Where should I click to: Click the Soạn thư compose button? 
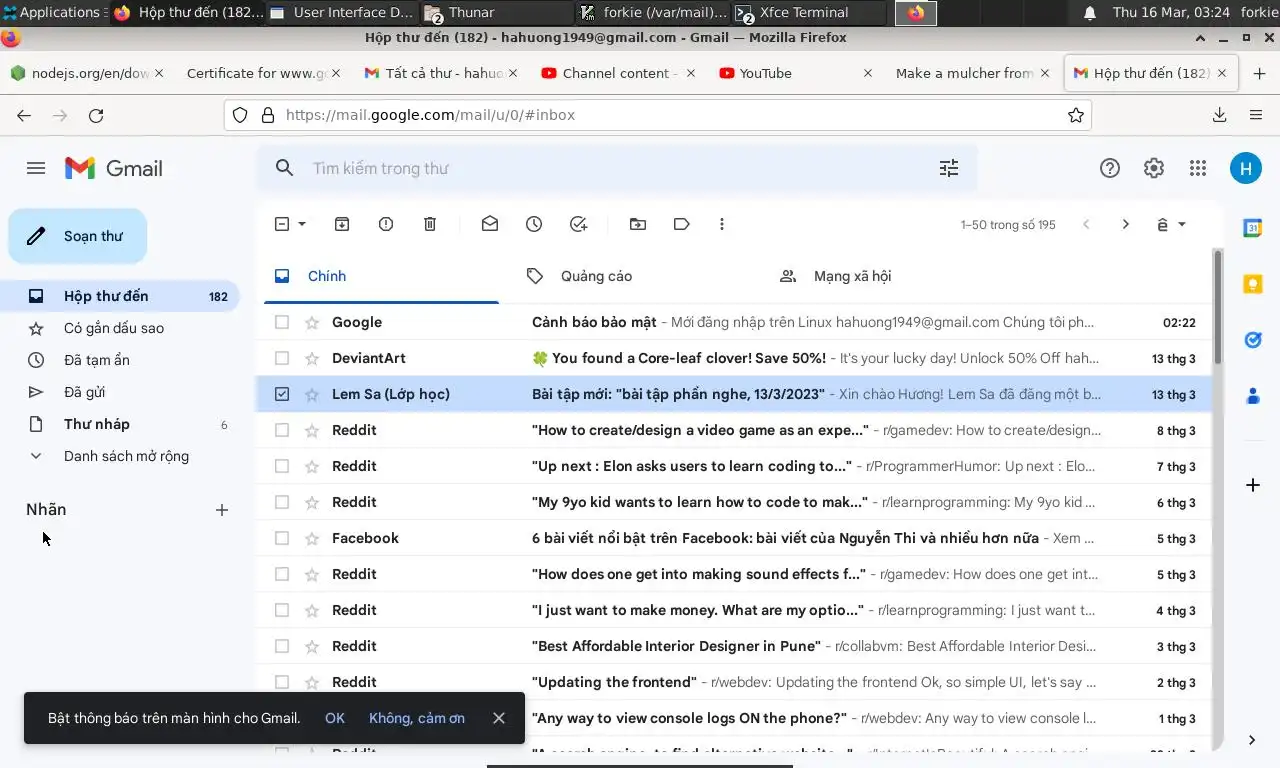click(78, 236)
